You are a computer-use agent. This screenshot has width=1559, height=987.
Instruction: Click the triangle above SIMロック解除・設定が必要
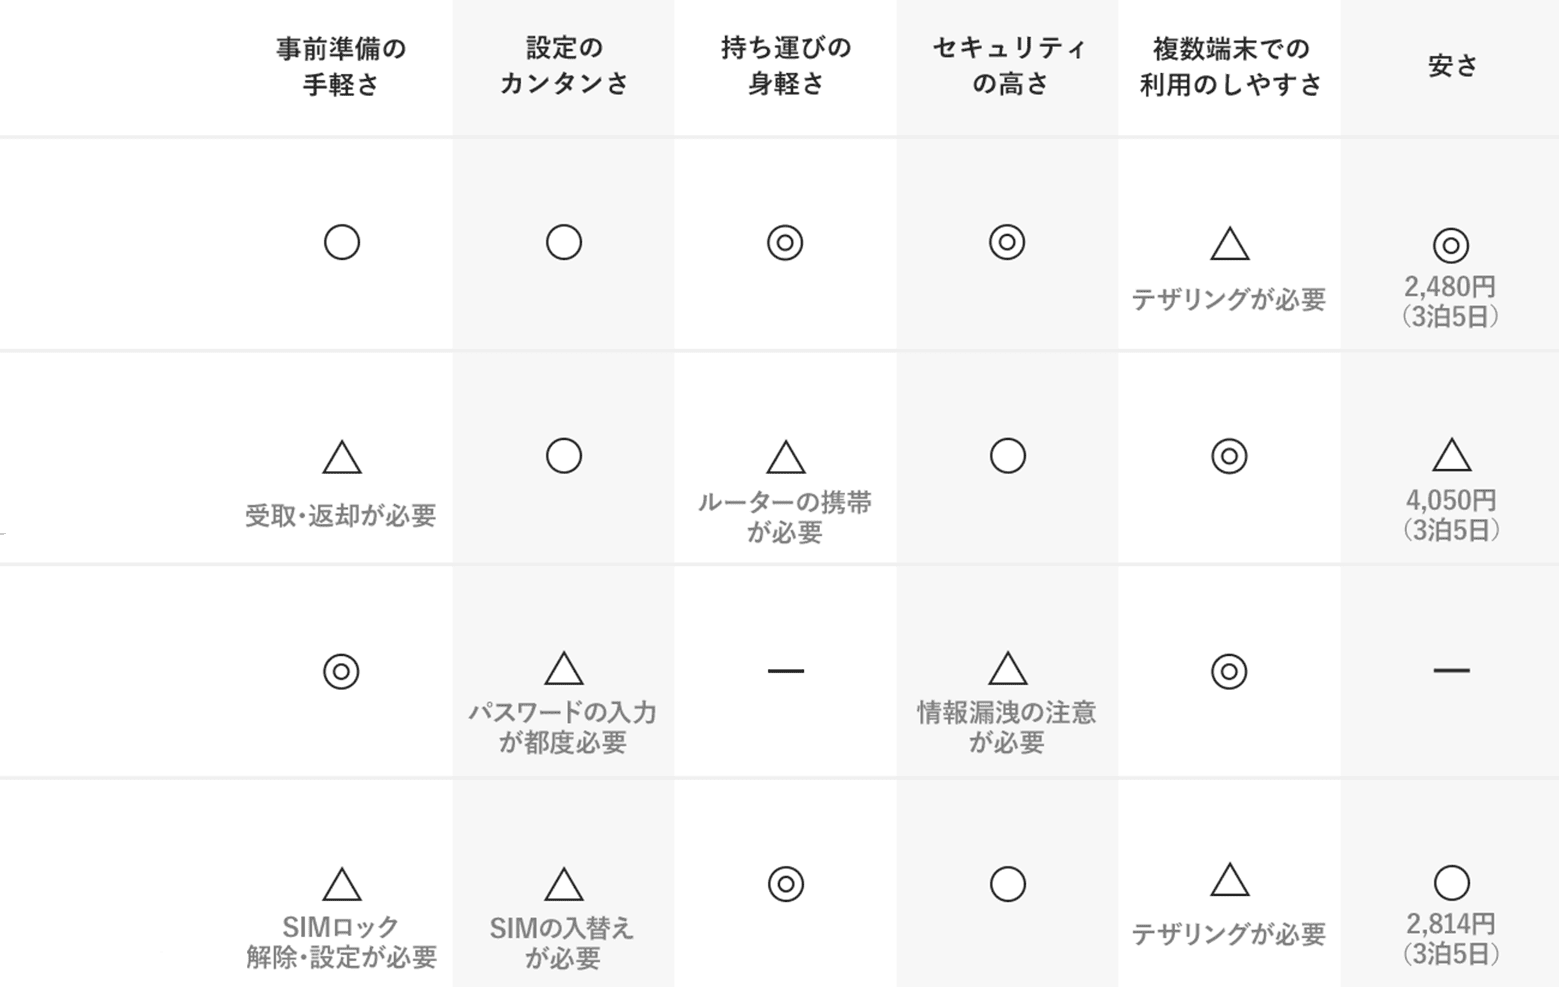[342, 885]
